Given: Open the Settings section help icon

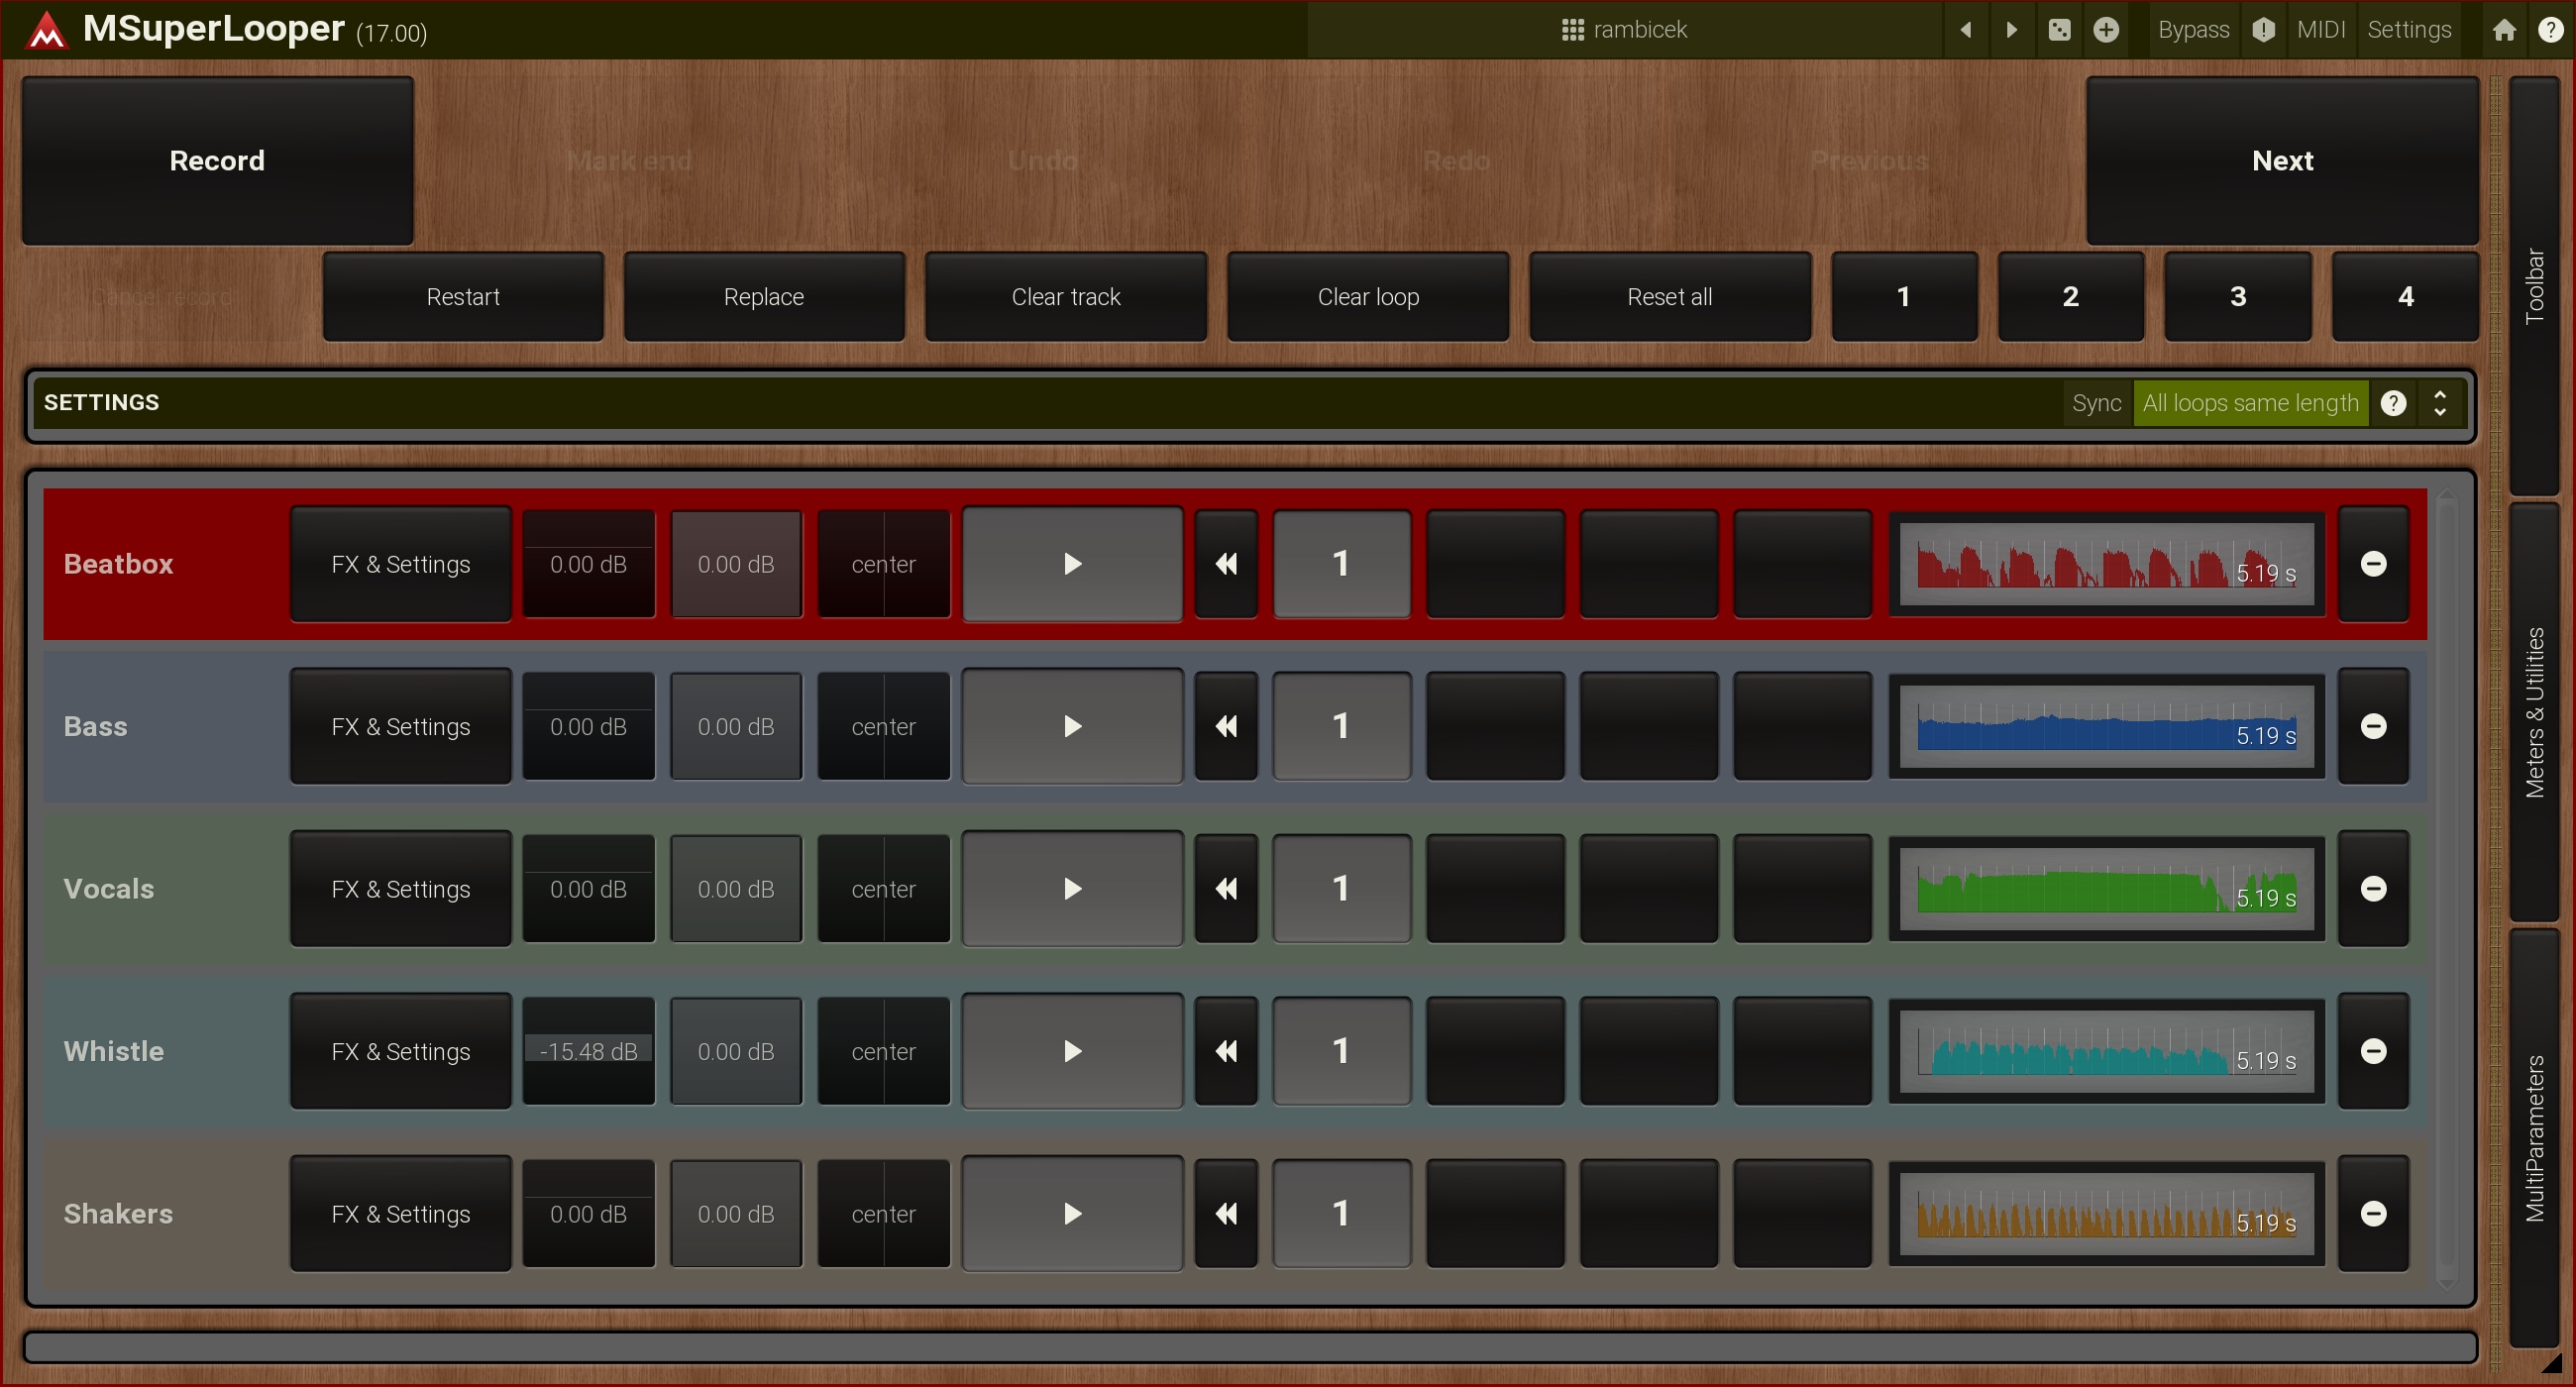Looking at the screenshot, I should (2393, 403).
